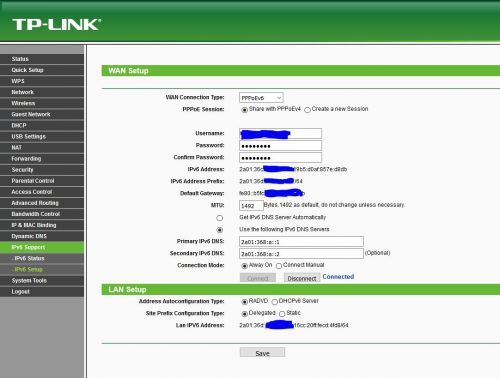This screenshot has height=378, width=500.
Task: Open Access Control menu
Action: [42, 192]
